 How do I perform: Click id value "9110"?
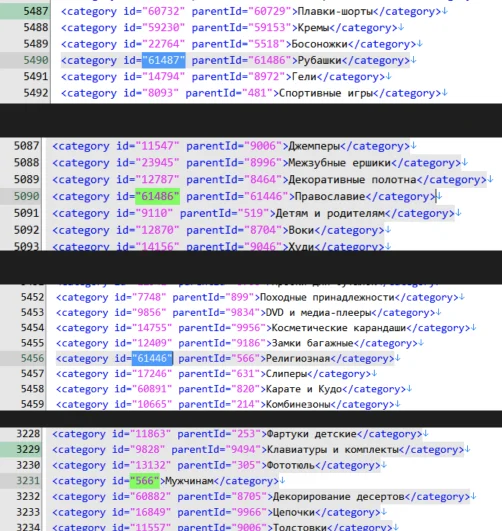(154, 213)
